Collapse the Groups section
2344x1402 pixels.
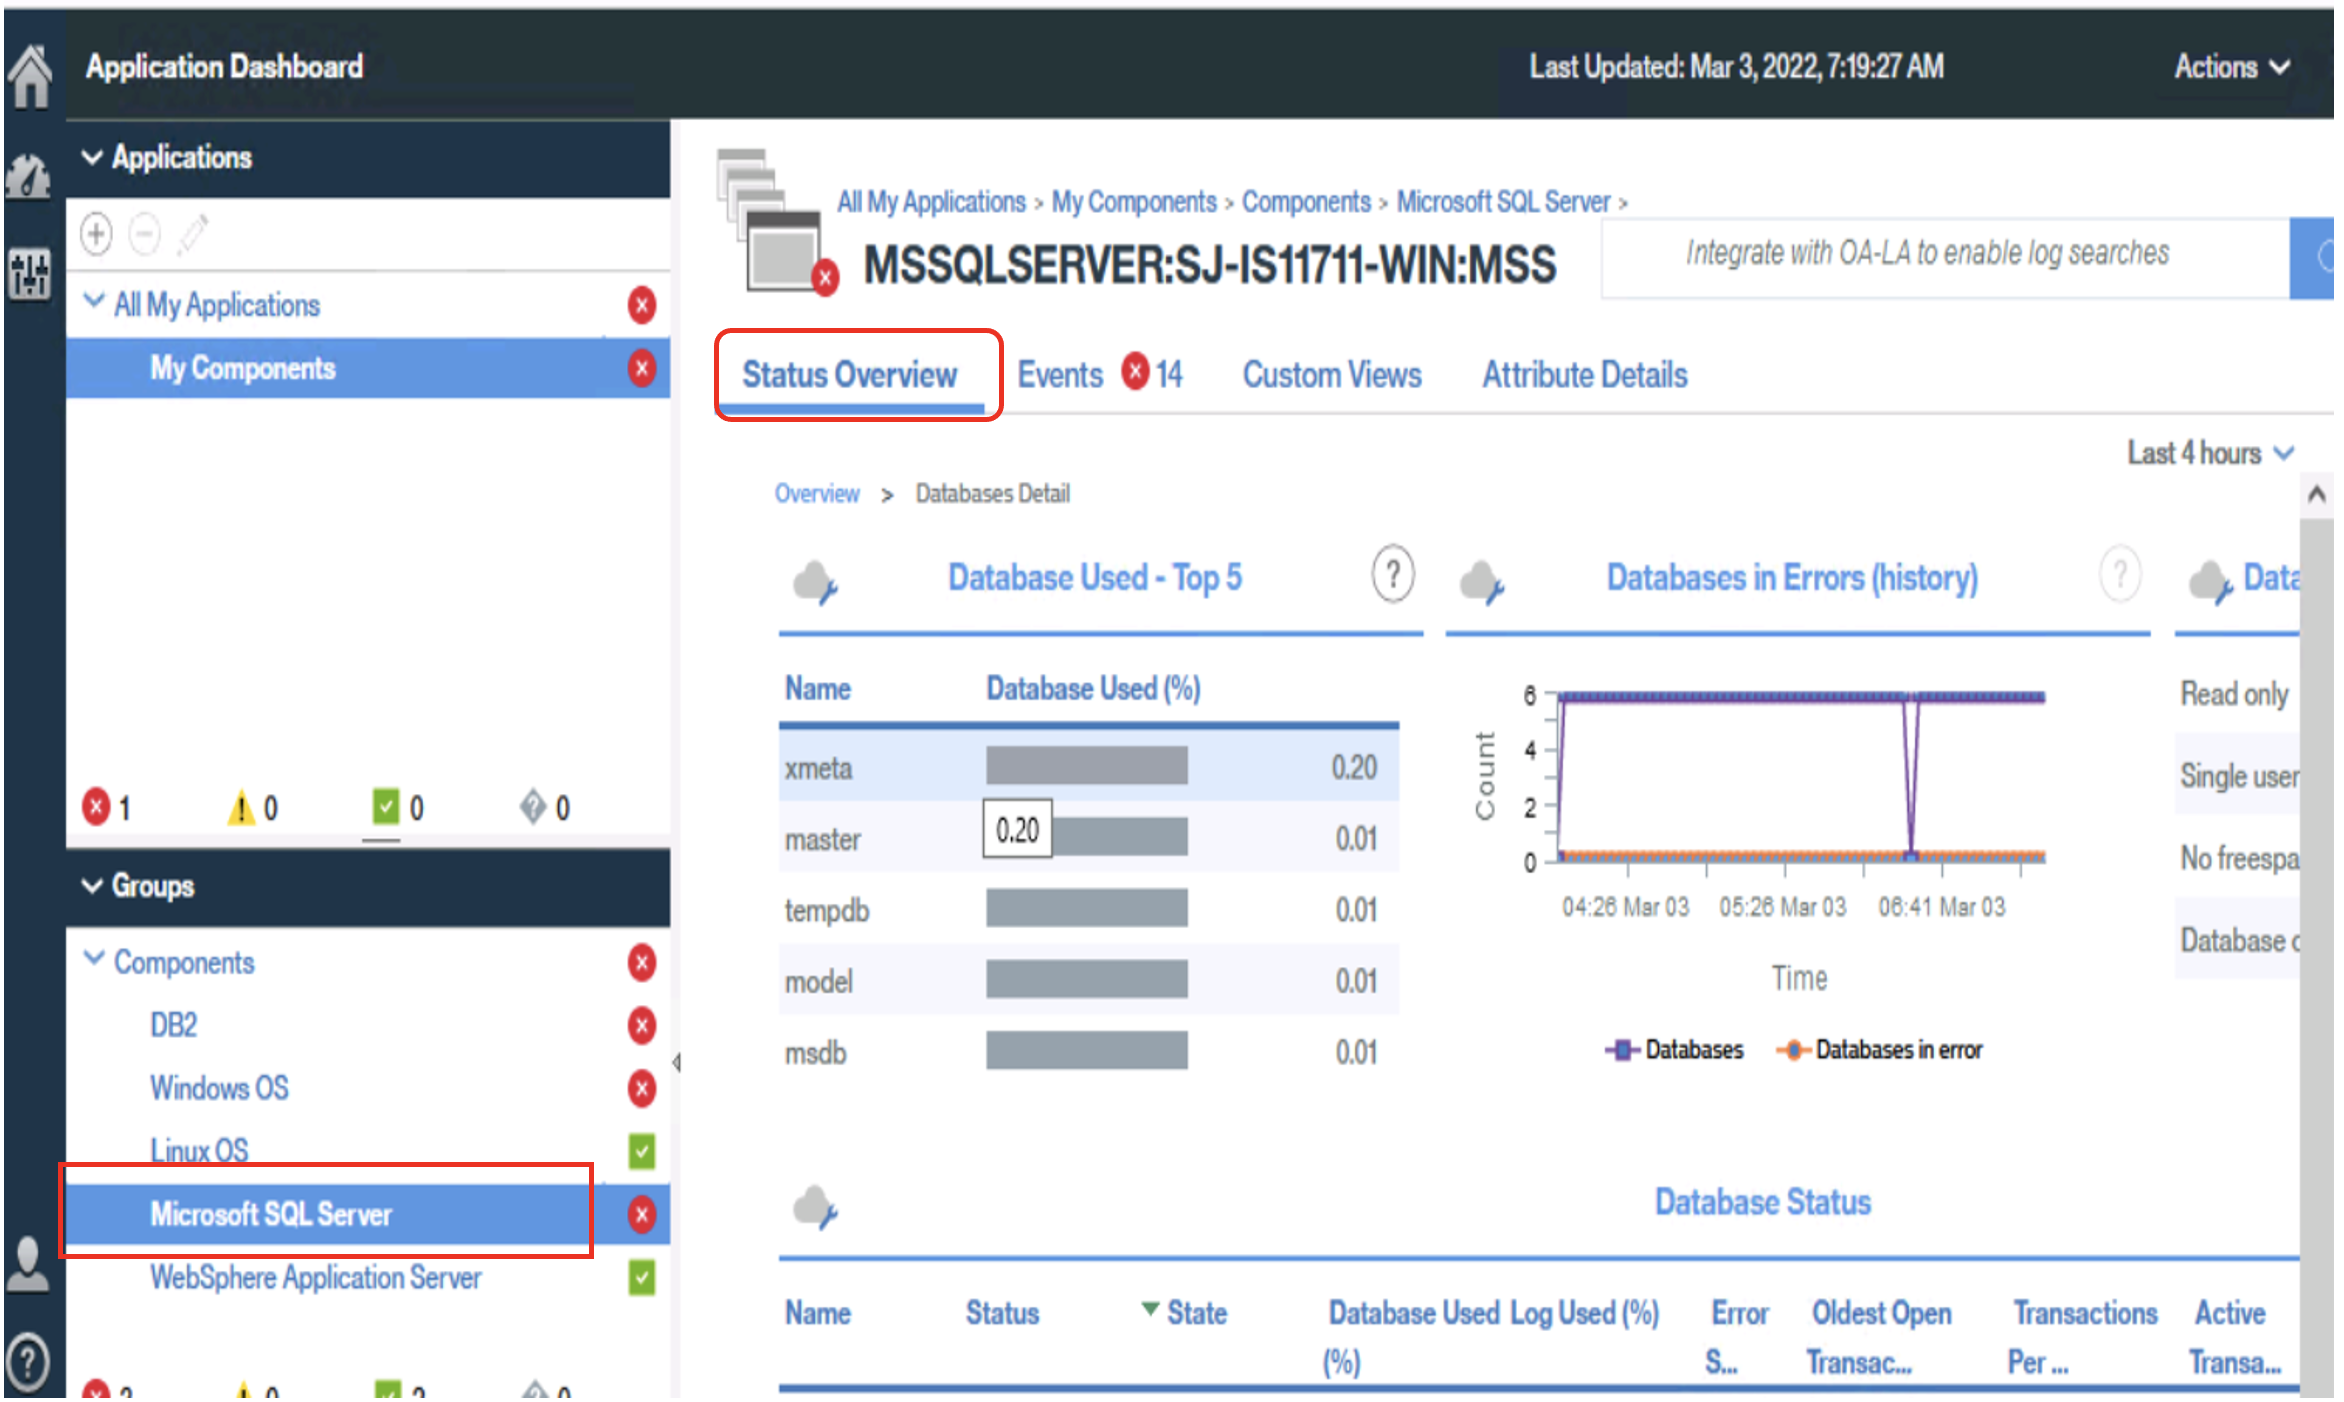click(x=92, y=886)
